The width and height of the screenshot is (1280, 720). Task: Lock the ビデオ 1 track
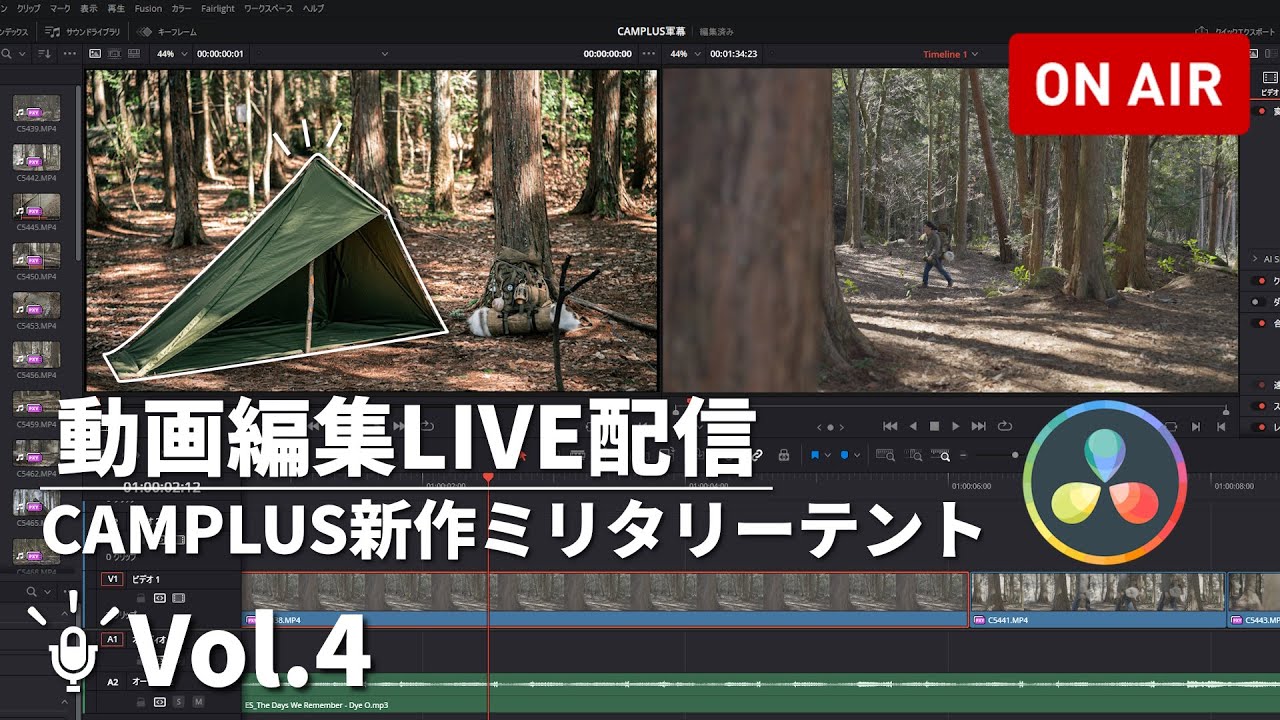coord(140,598)
